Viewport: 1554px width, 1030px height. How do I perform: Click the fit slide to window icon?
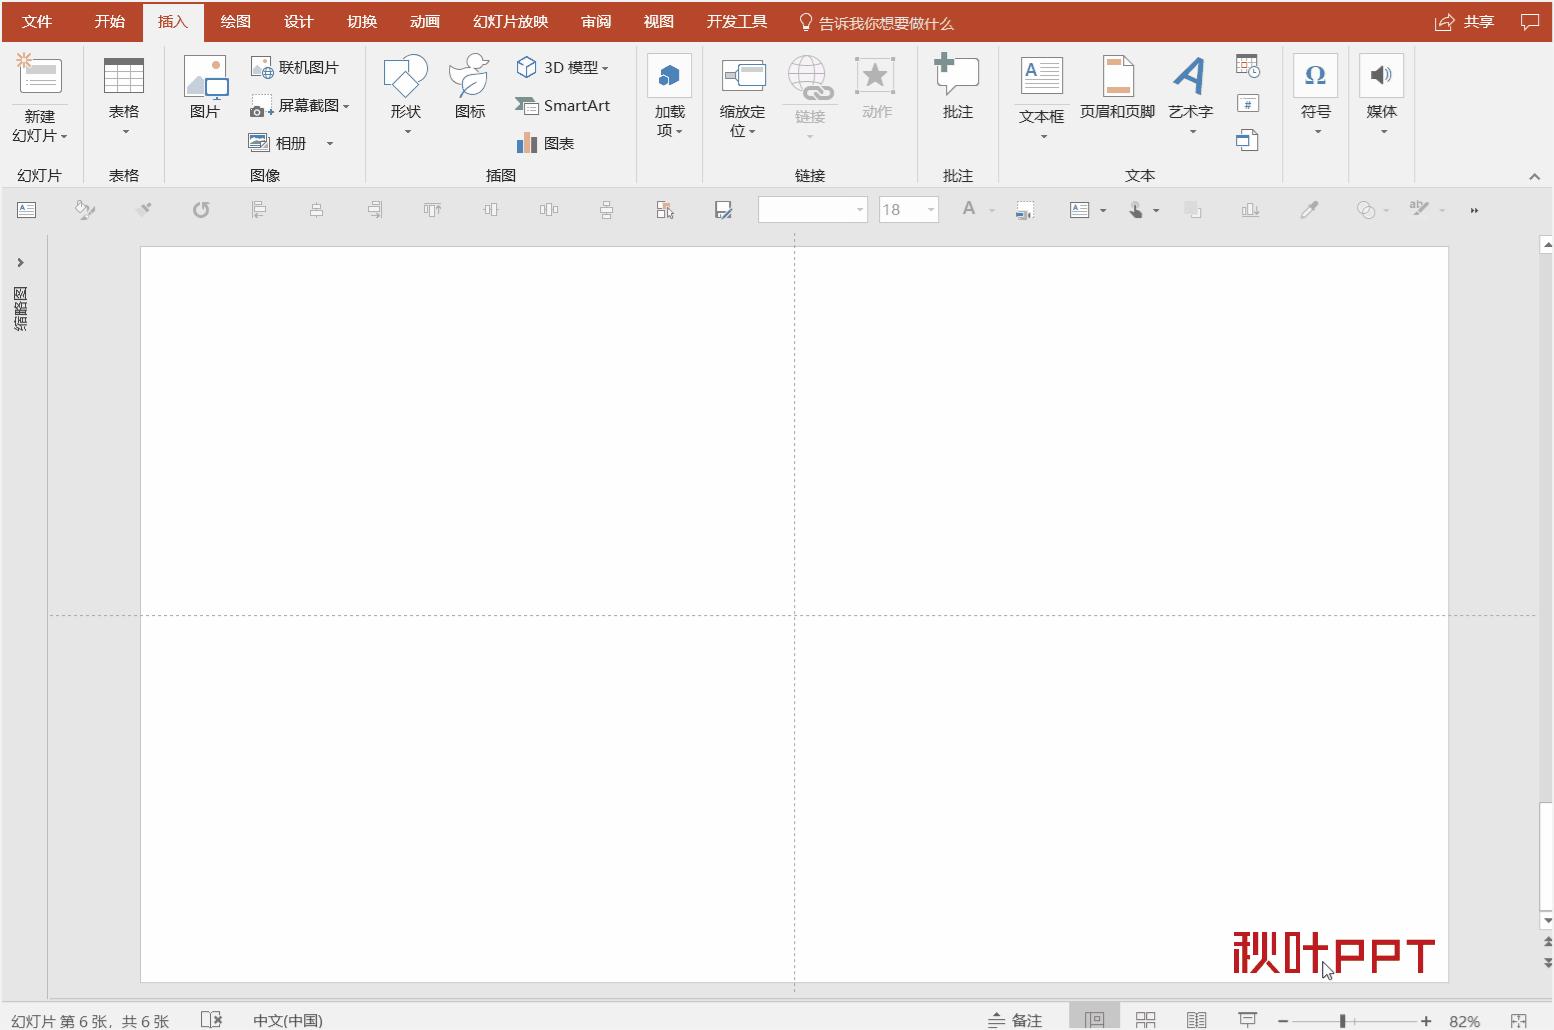click(x=1518, y=1020)
